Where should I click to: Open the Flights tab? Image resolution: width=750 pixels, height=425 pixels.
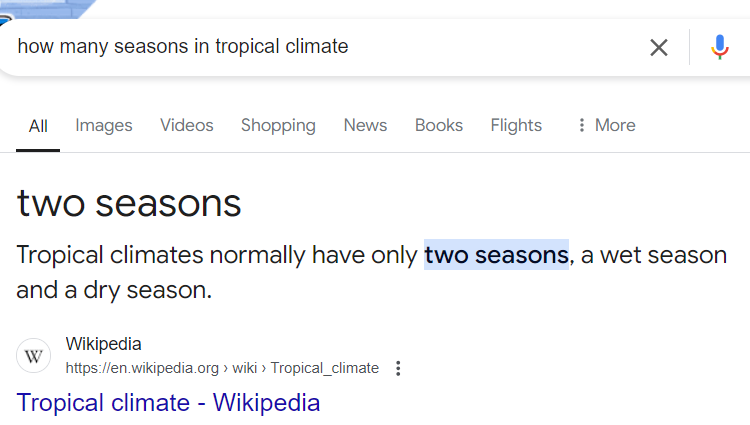pyautogui.click(x=516, y=125)
